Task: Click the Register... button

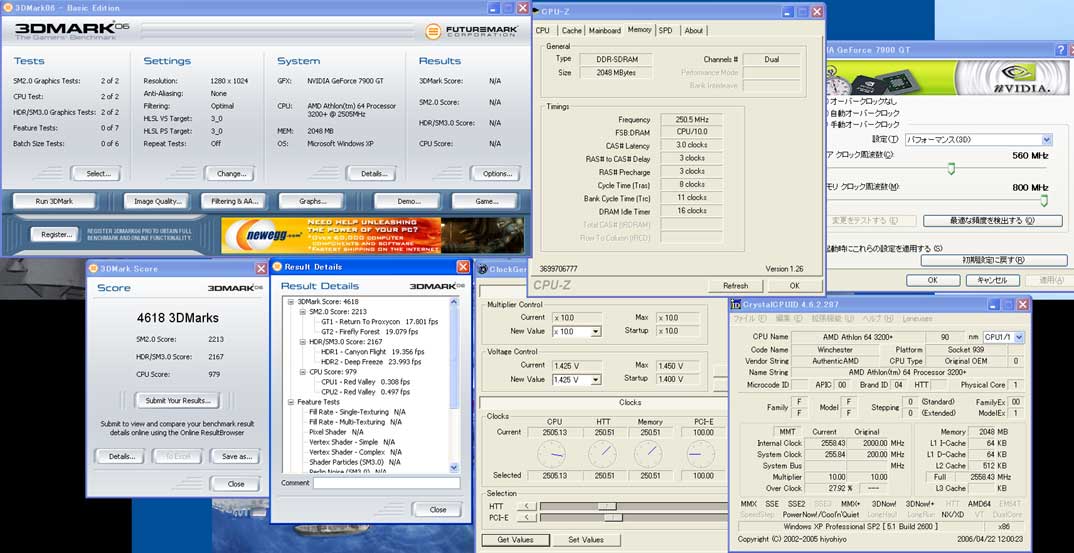Action: tap(55, 234)
